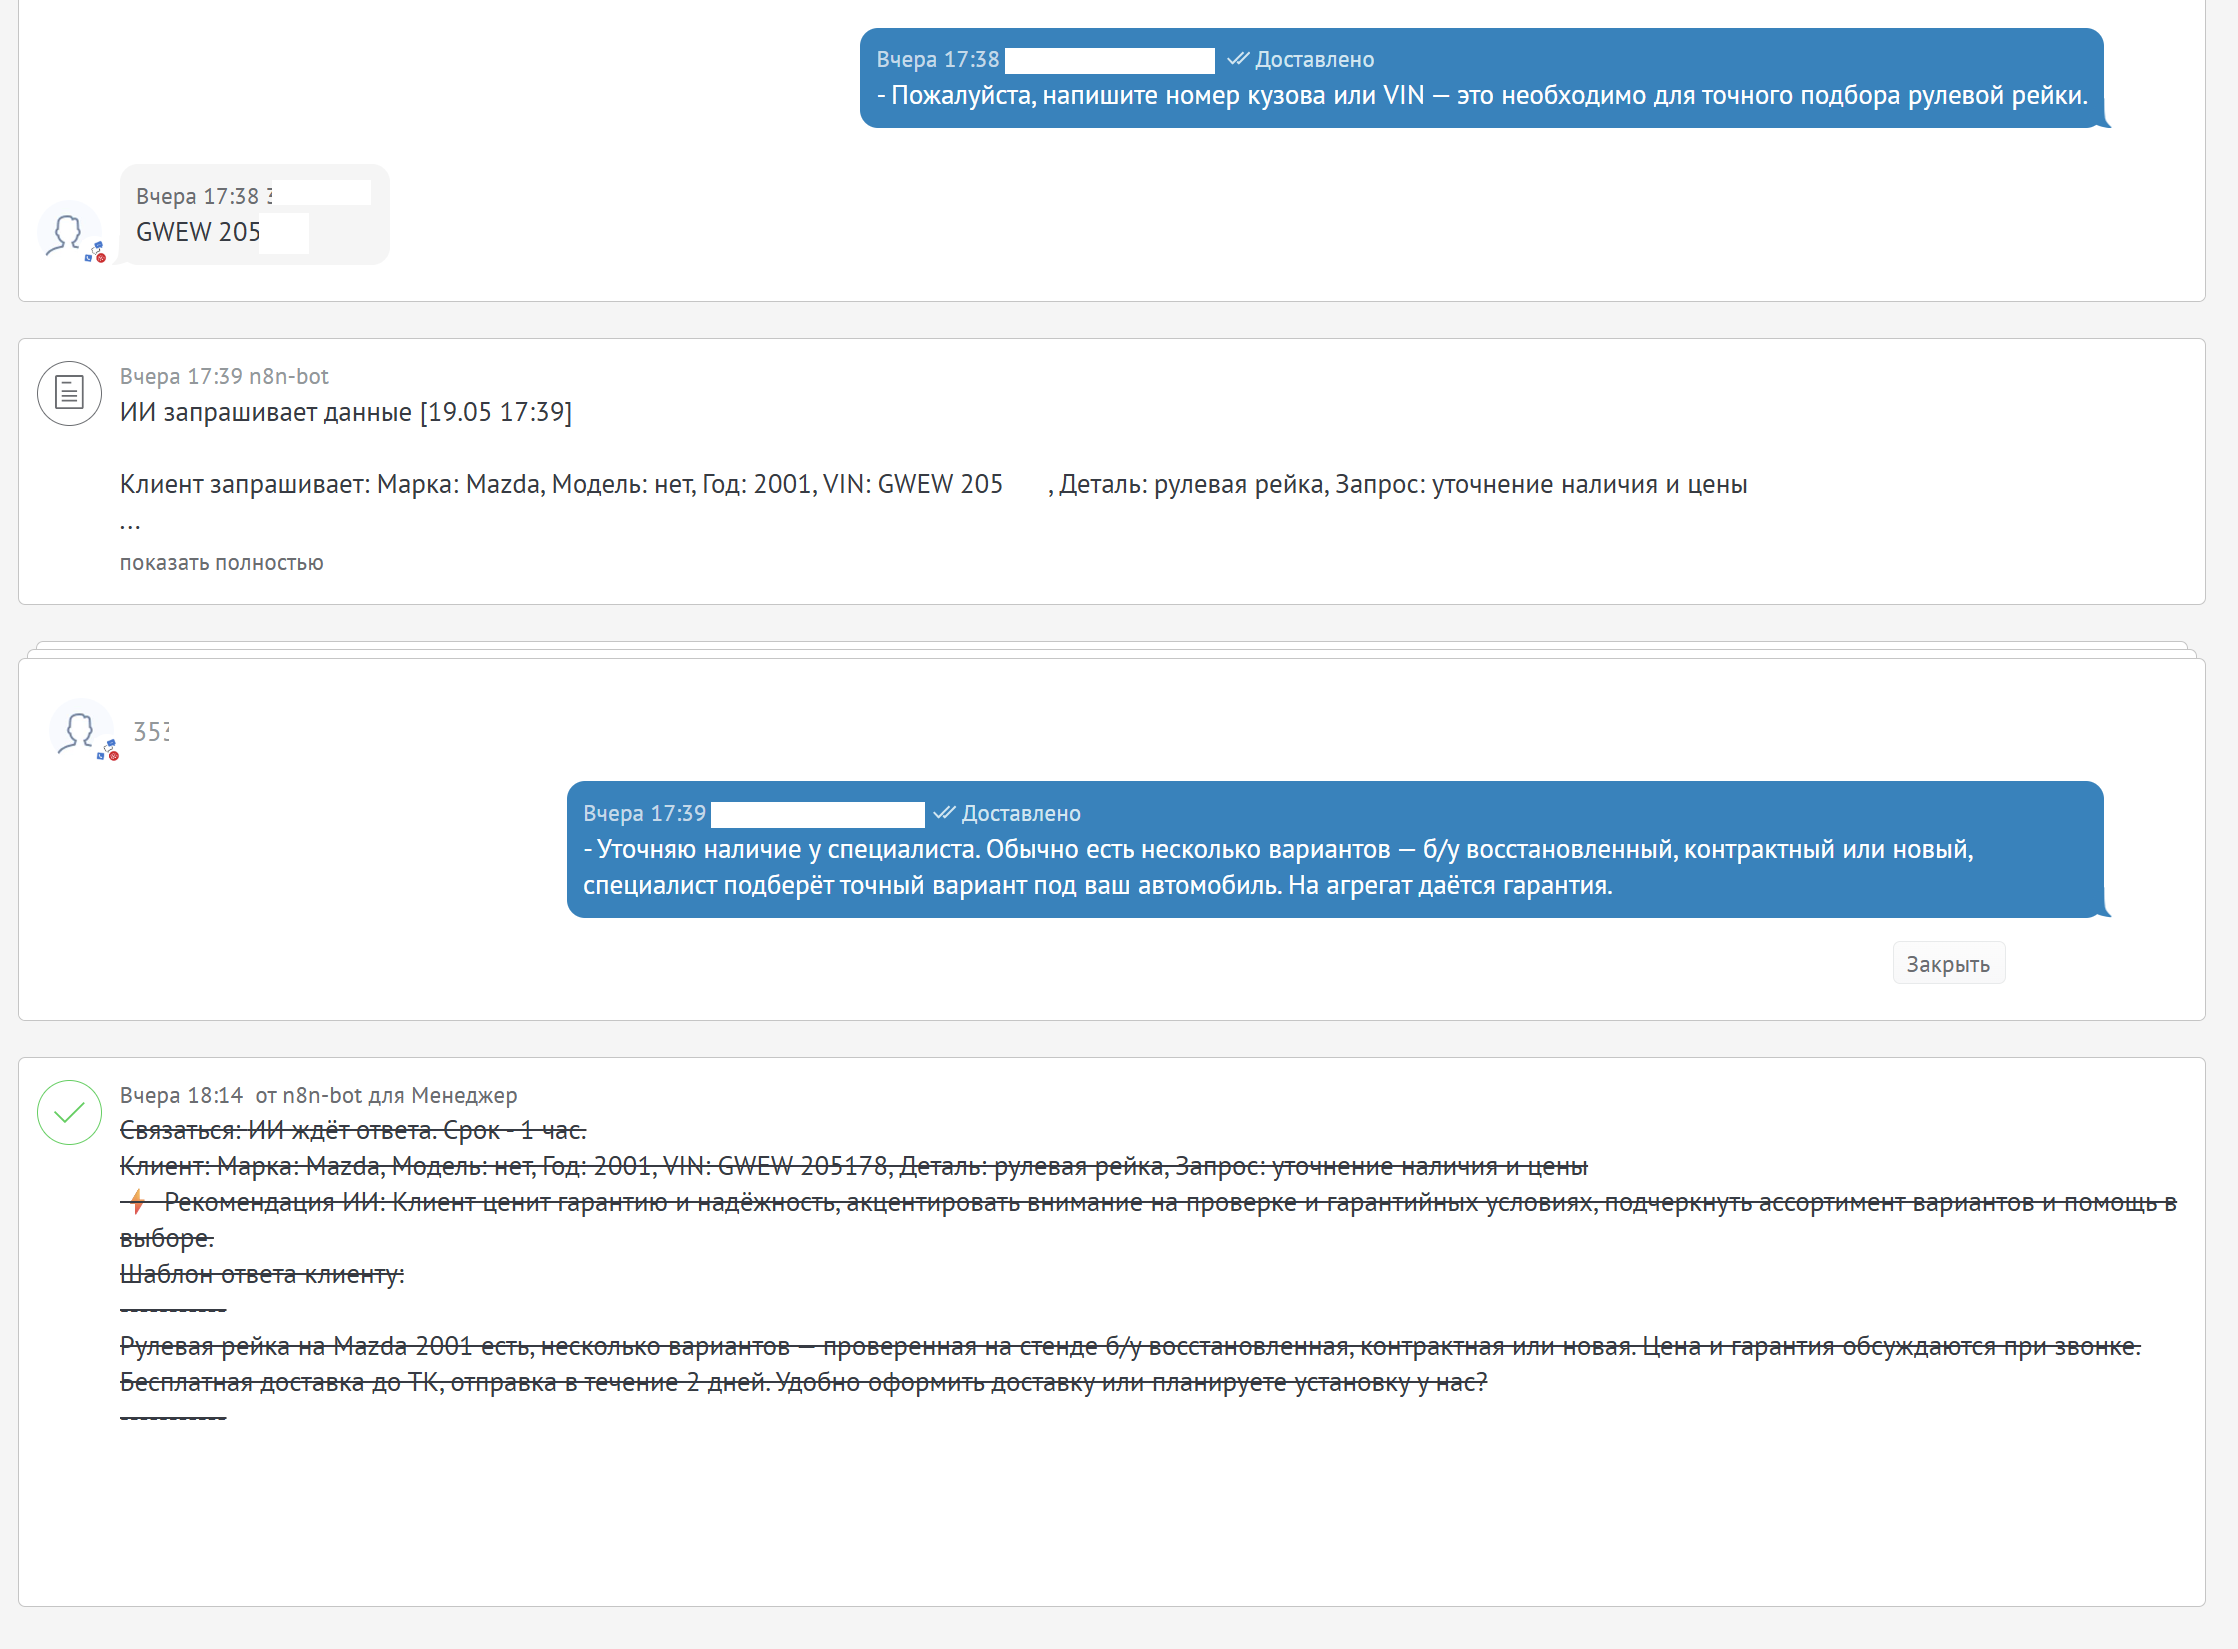Click strikethrough line 'Клиент: Марка: Mazda' with VIN 205178
The image size is (2238, 1649).
pyautogui.click(x=854, y=1166)
